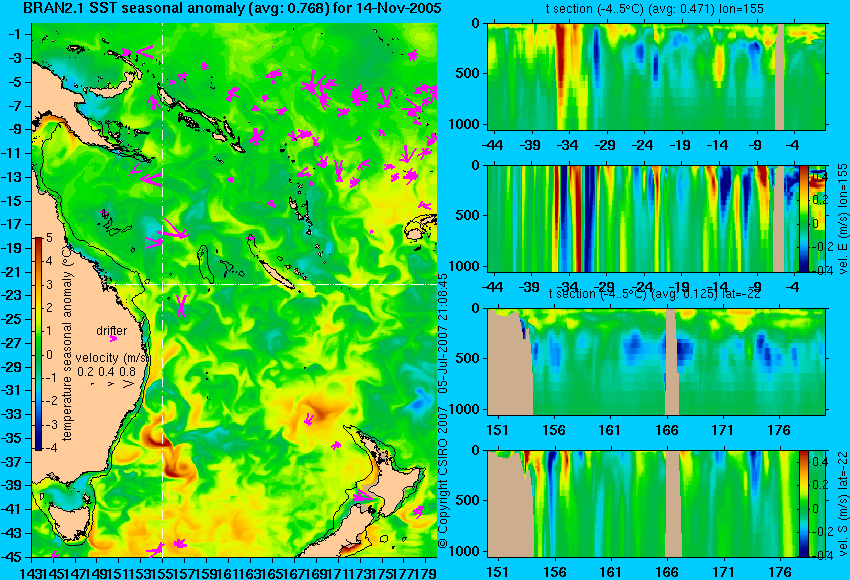This screenshot has width=850, height=580.
Task: Click the lat=-22 temperature section plot
Action: click(657, 362)
